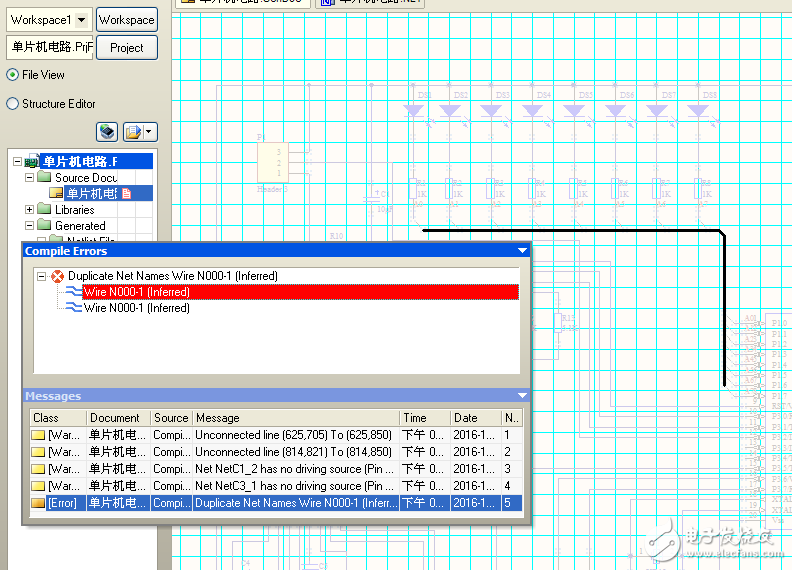
Task: Select LED DS1 symbol on schematic
Action: 414,111
